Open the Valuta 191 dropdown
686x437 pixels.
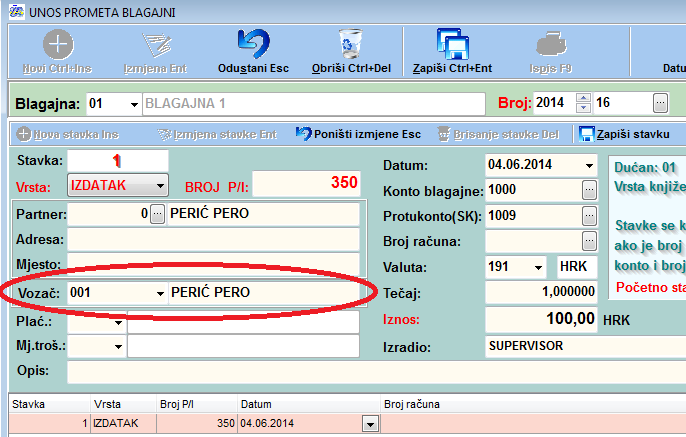[538, 267]
